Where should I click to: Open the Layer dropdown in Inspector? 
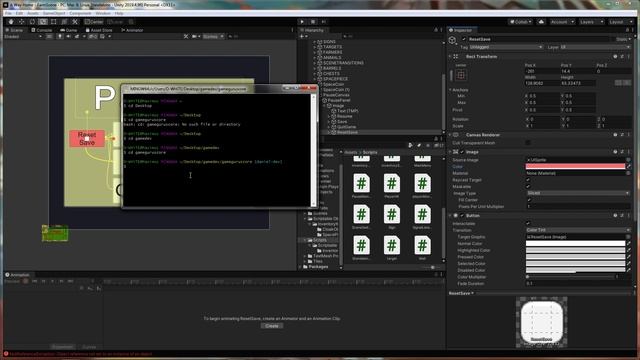(595, 47)
